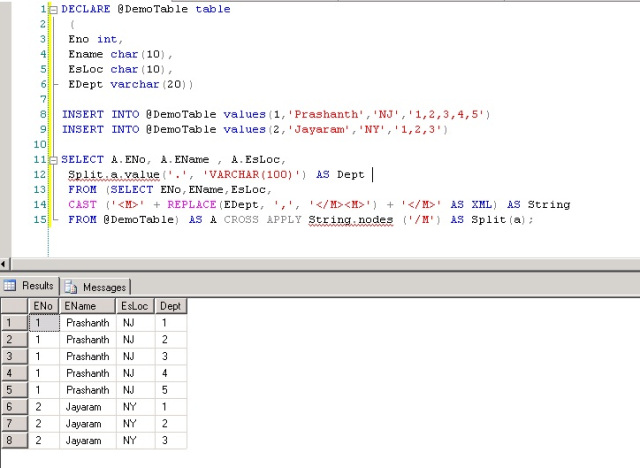Click the 'Prashanth' string literal on line 8
This screenshot has width=640, height=468.
click(x=326, y=114)
